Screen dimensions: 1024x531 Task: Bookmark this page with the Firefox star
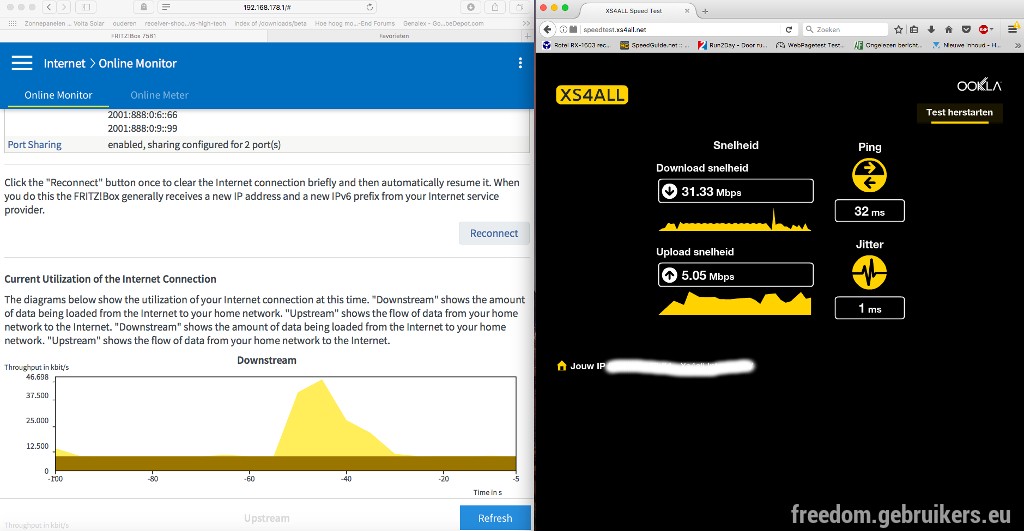tap(899, 29)
